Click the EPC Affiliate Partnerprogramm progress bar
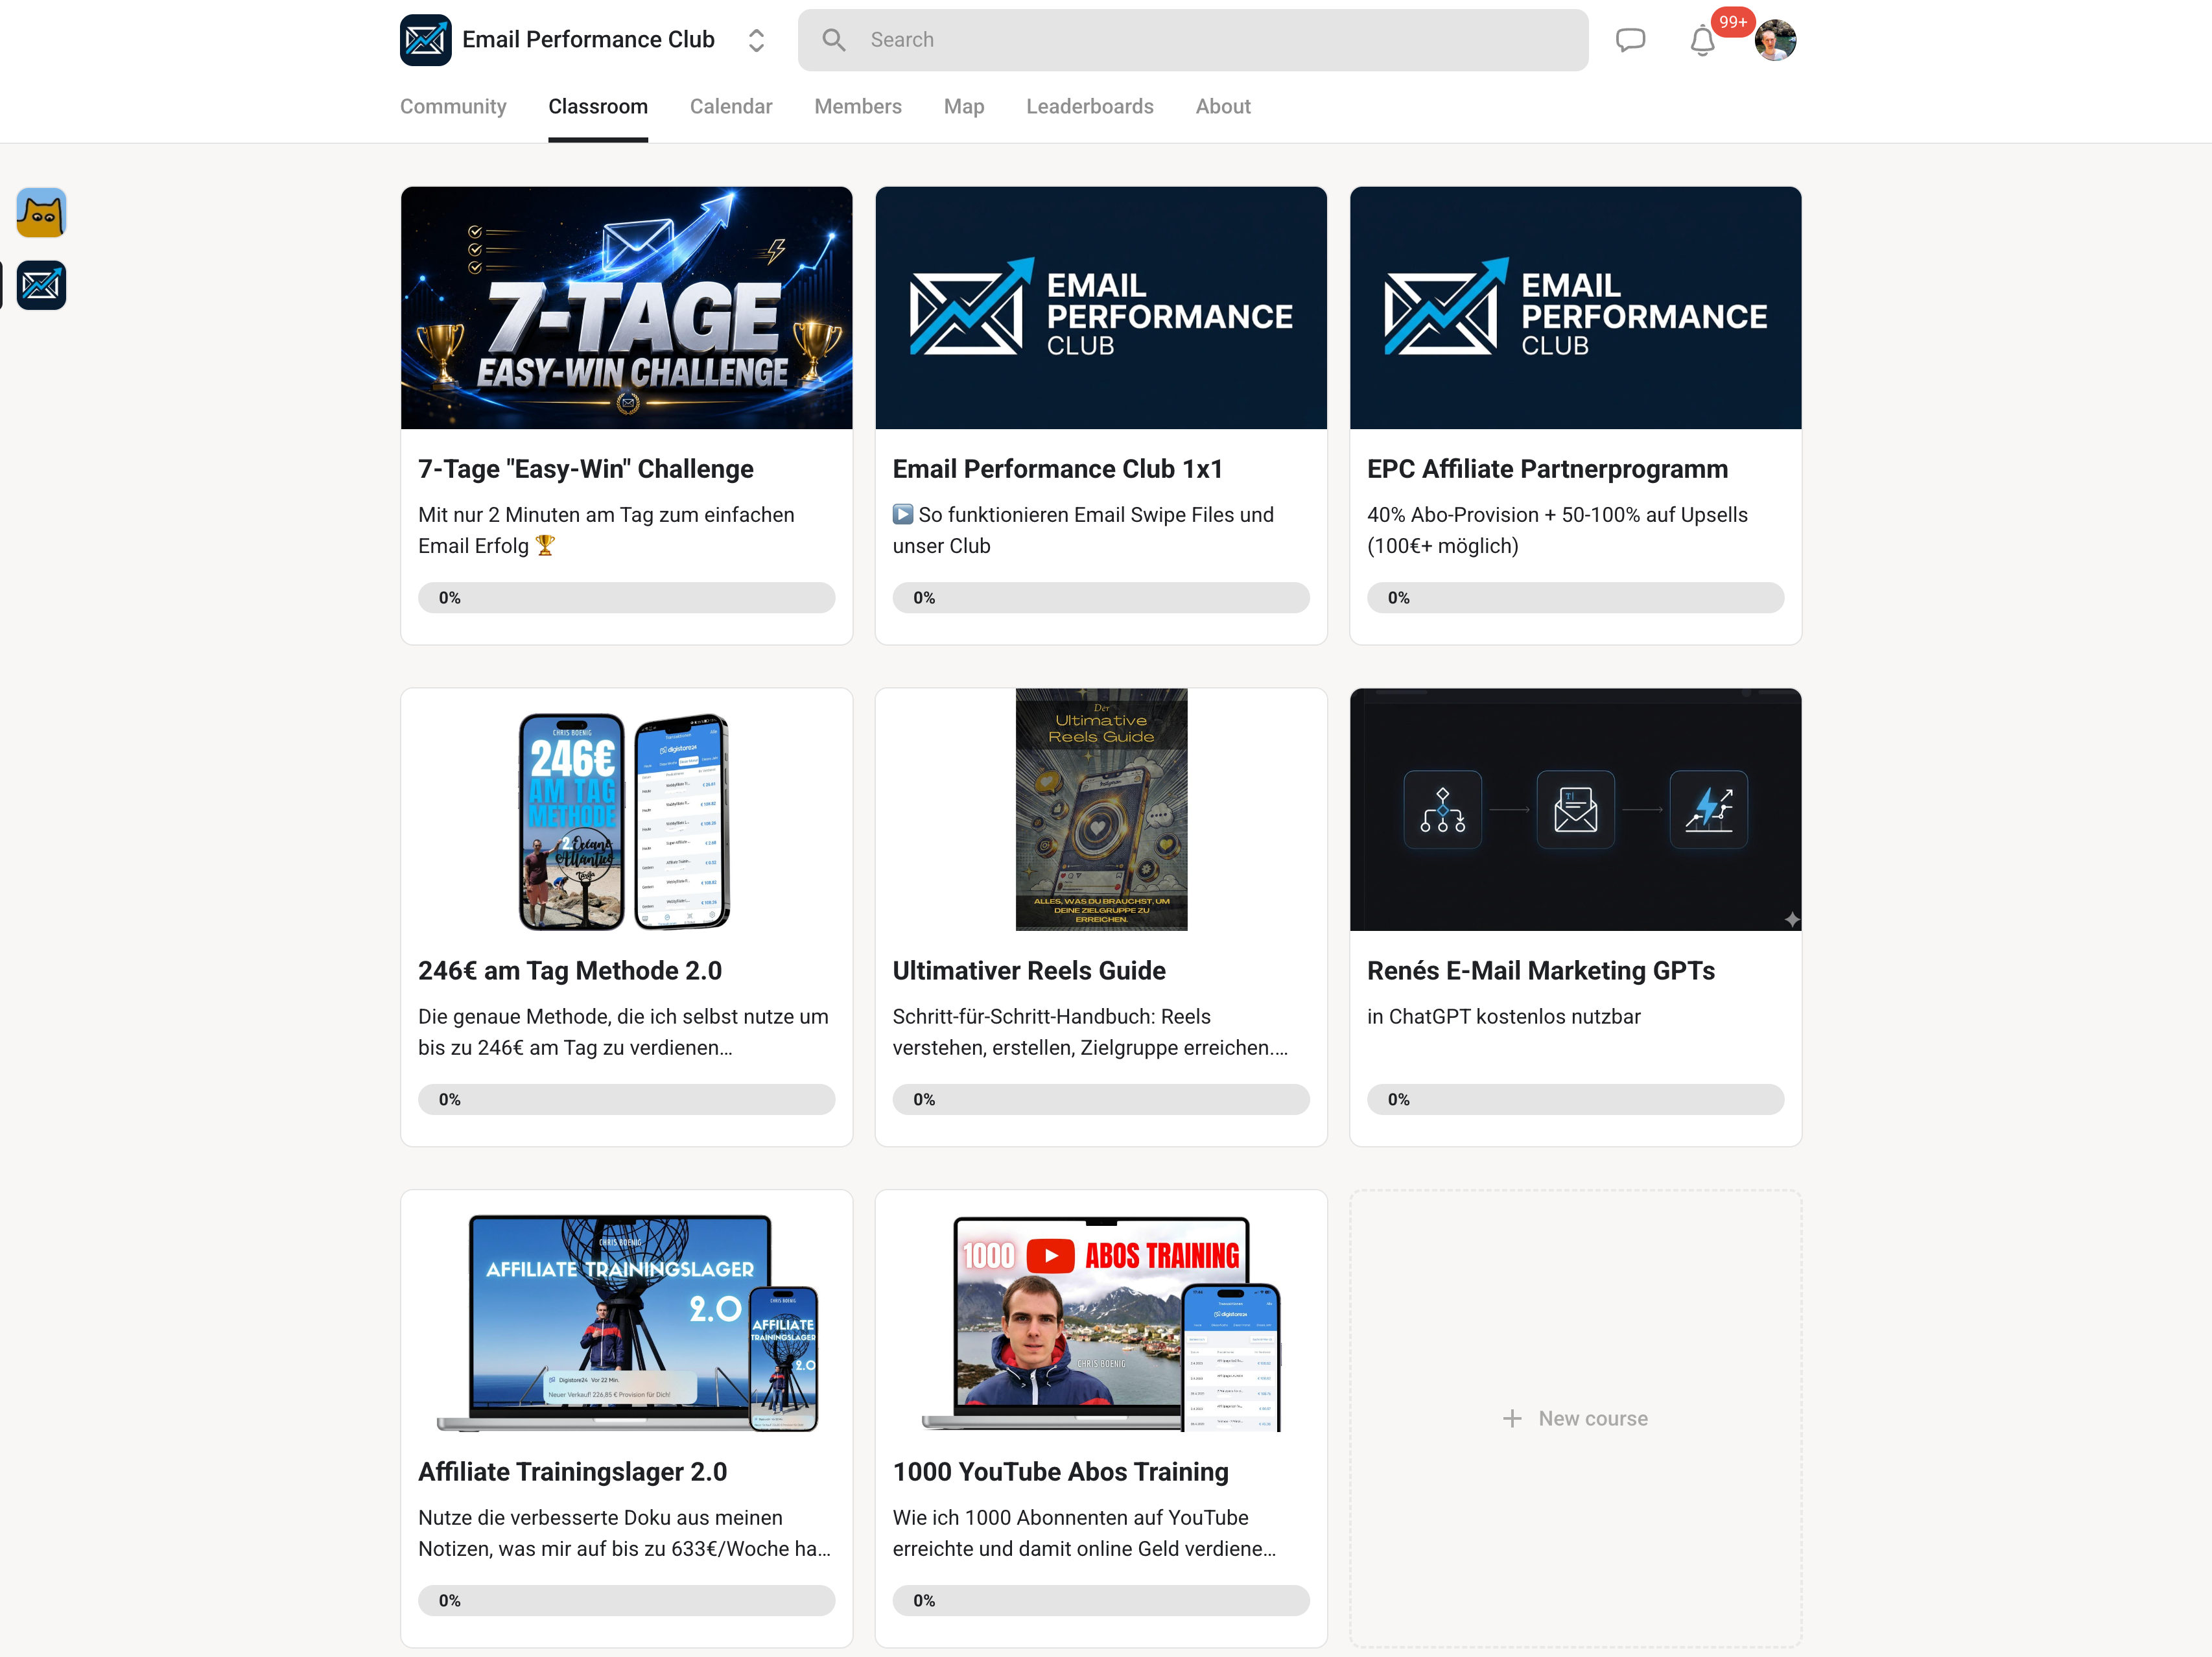The height and width of the screenshot is (1657, 2212). (1576, 598)
